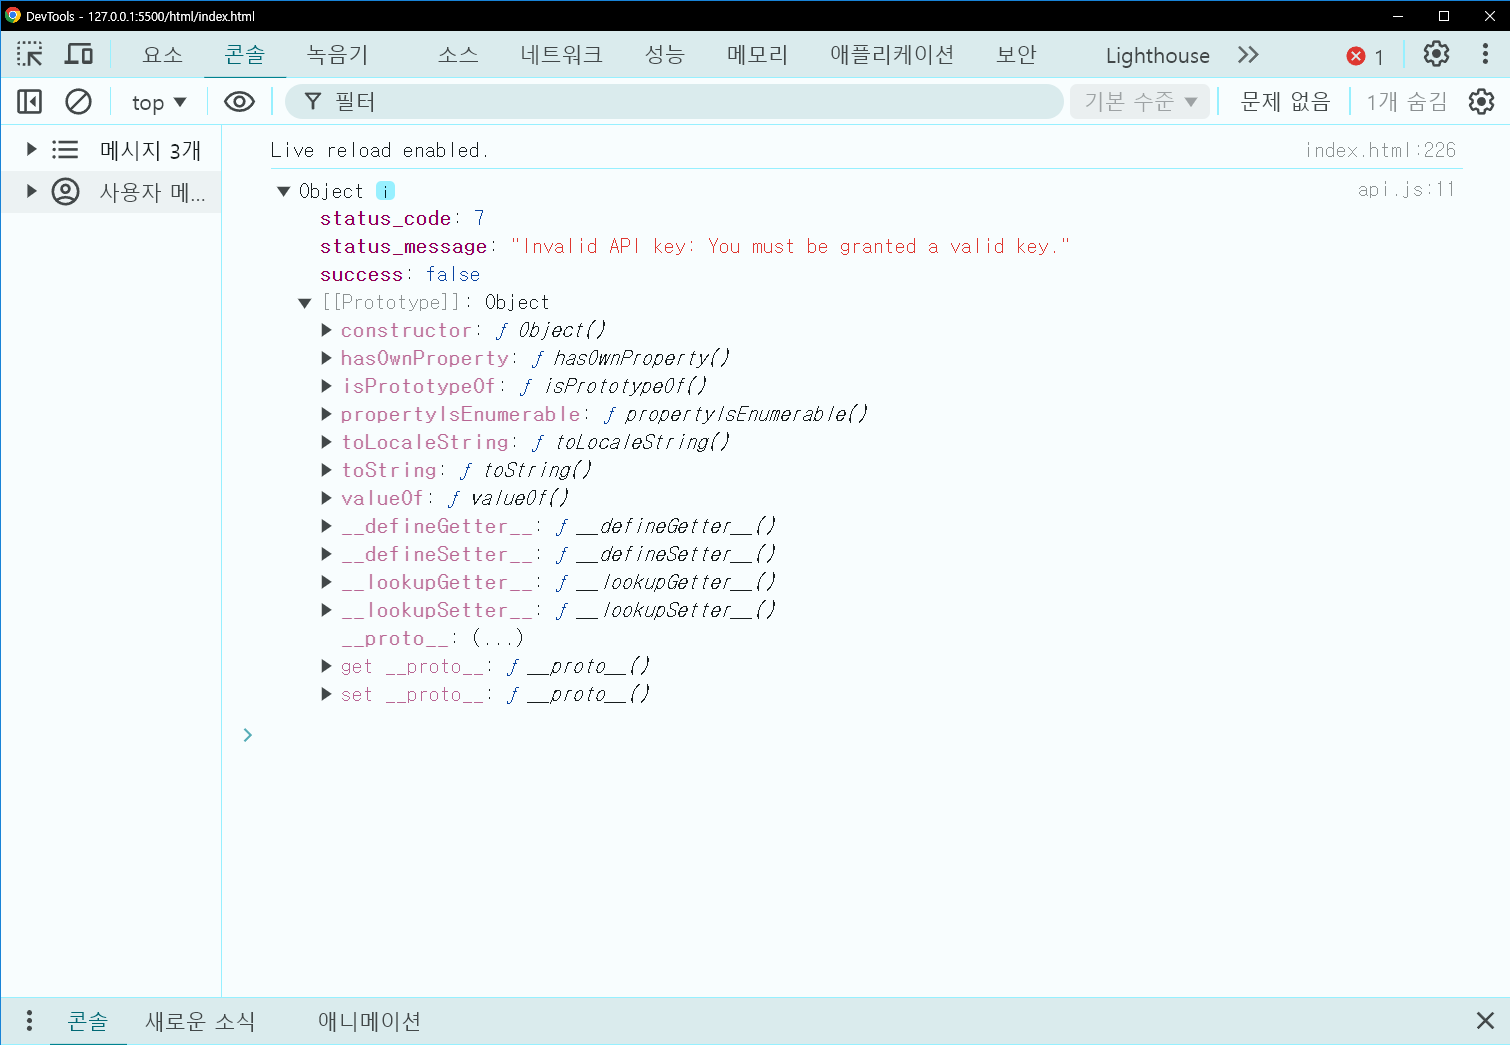Expand the isPrototypeOf property

326,386
